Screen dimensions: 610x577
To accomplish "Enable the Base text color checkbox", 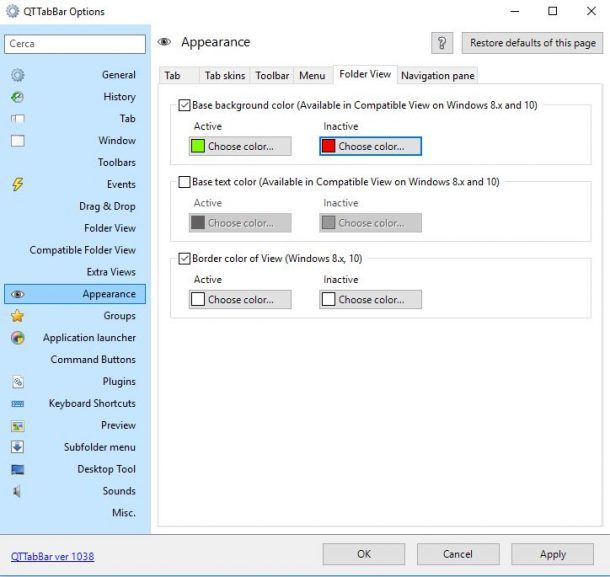I will pos(184,182).
